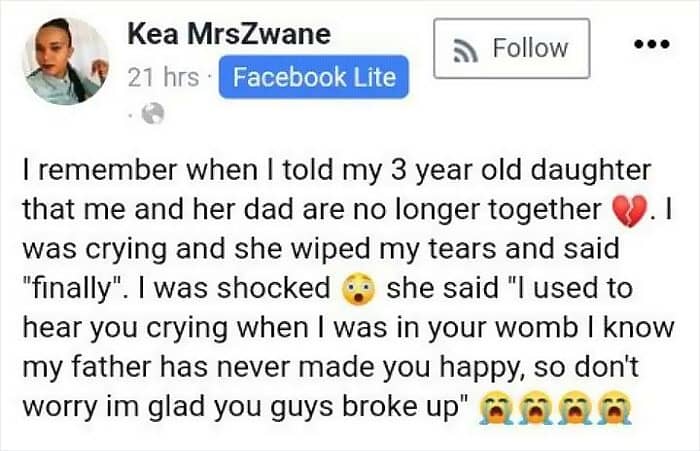Image resolution: width=700 pixels, height=451 pixels.
Task: Click the first crying face emoji
Action: (x=494, y=407)
